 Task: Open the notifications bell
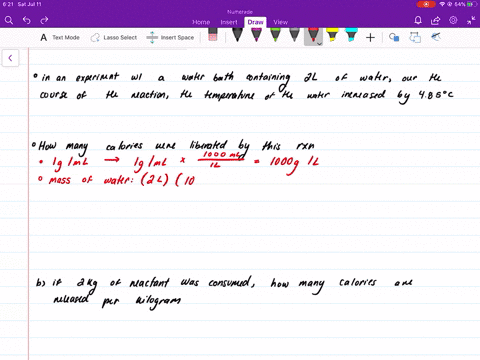[x=418, y=20]
